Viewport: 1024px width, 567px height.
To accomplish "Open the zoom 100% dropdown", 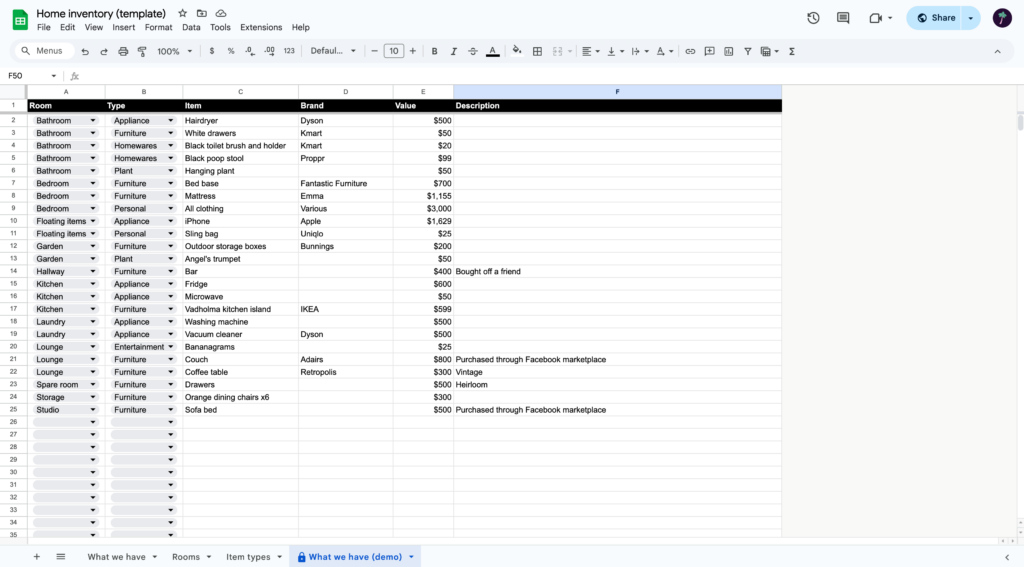I will click(x=174, y=51).
